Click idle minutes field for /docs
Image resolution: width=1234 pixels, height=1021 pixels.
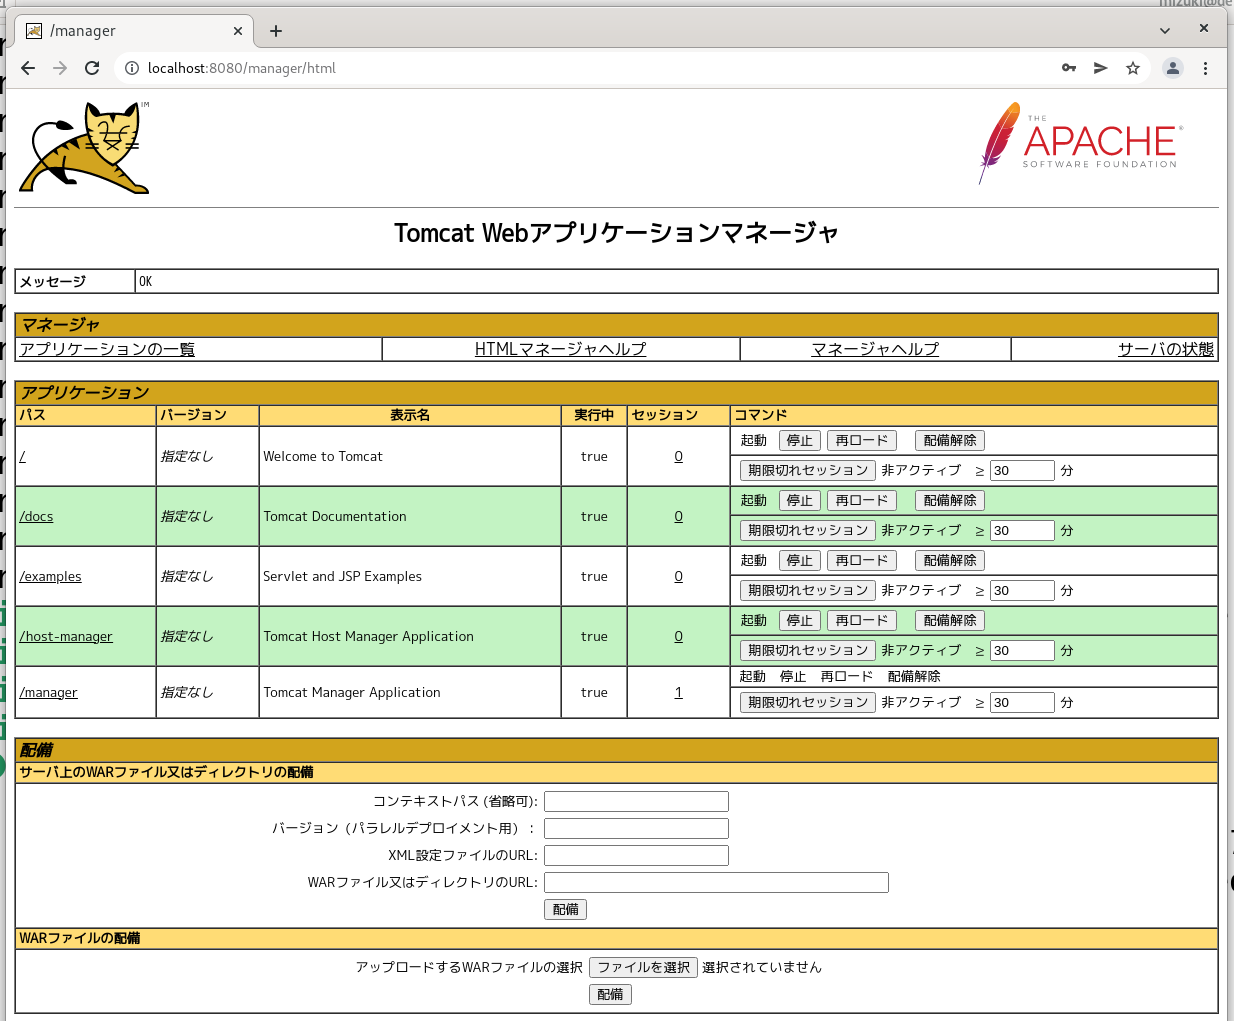coord(1022,530)
